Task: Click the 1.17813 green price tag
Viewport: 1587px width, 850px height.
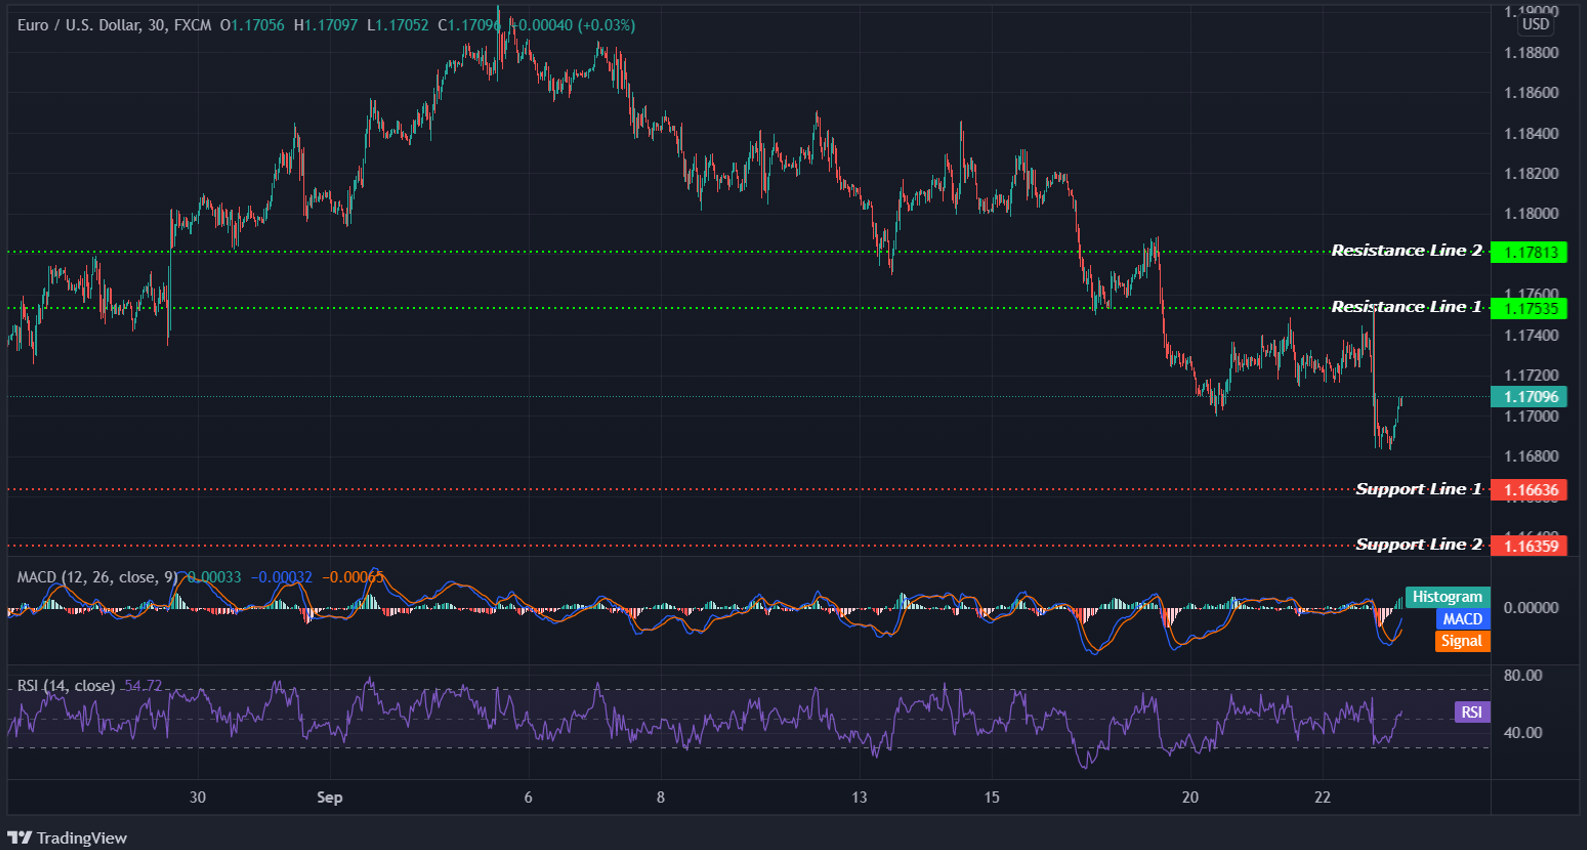Action: pyautogui.click(x=1528, y=252)
